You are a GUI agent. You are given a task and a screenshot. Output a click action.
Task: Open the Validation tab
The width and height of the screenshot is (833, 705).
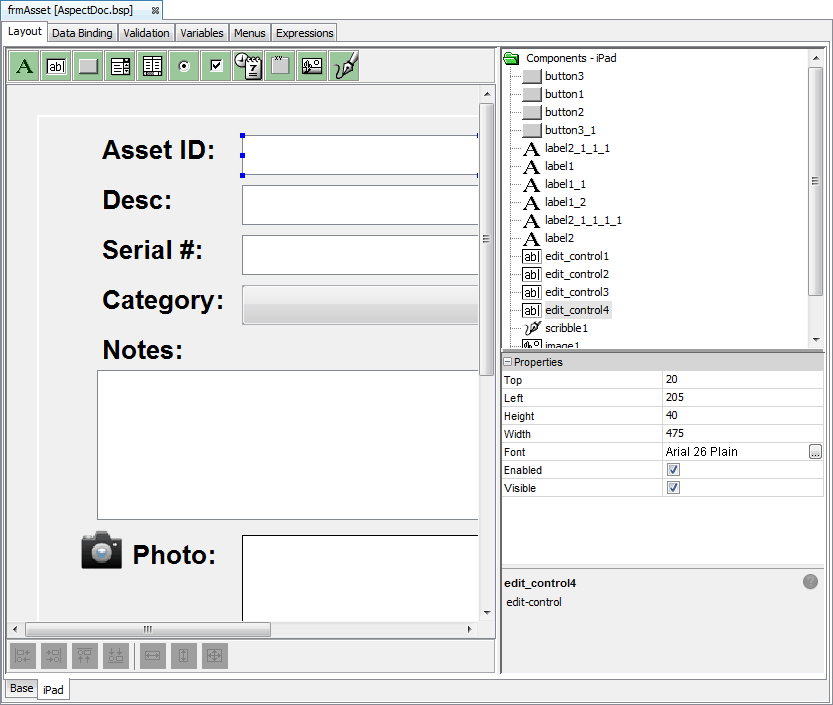point(146,33)
